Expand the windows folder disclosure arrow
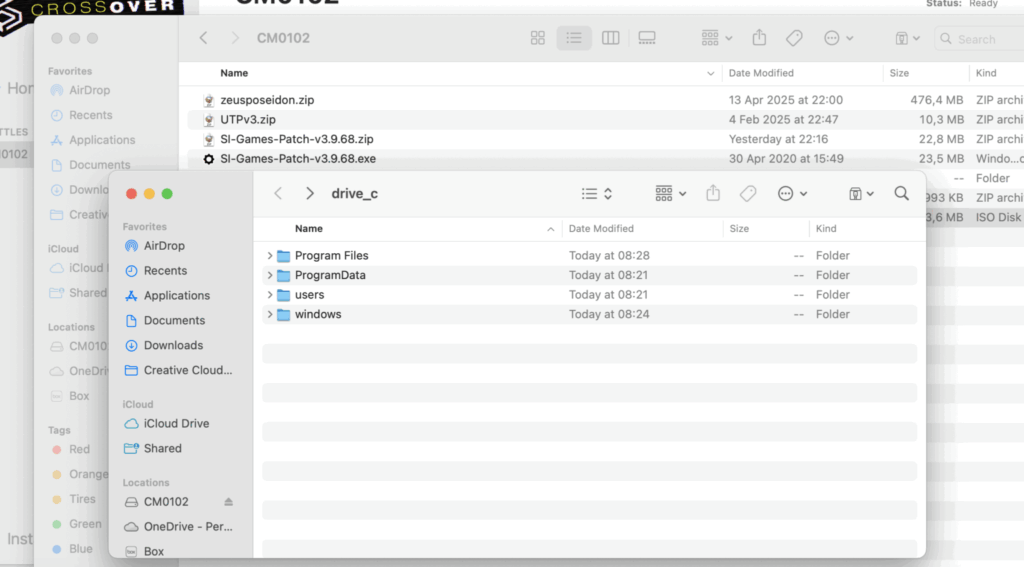This screenshot has height=567, width=1024. [x=270, y=315]
